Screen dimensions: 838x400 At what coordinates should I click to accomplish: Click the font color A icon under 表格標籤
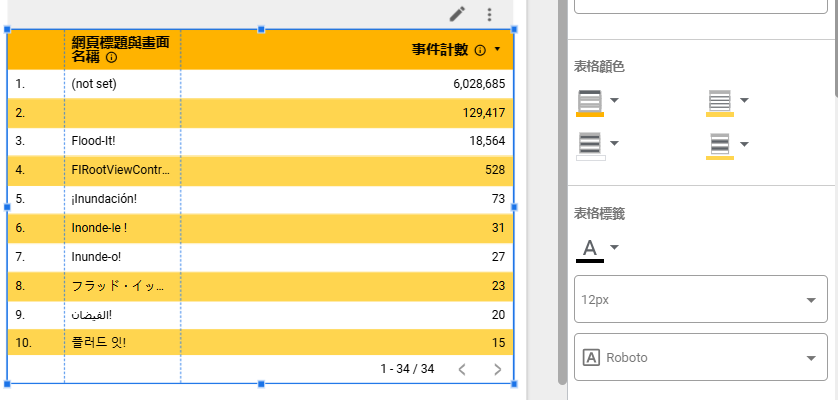coord(590,248)
